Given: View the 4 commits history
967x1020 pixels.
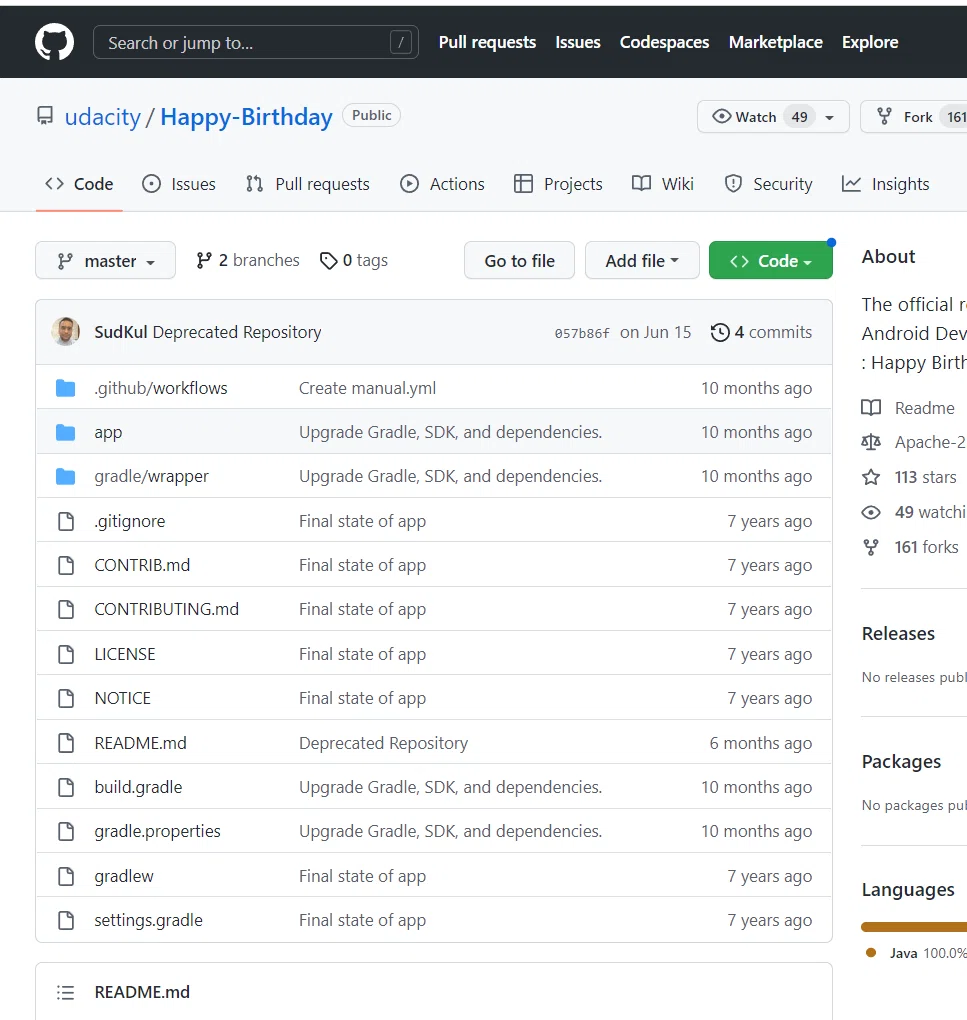Looking at the screenshot, I should pos(762,332).
